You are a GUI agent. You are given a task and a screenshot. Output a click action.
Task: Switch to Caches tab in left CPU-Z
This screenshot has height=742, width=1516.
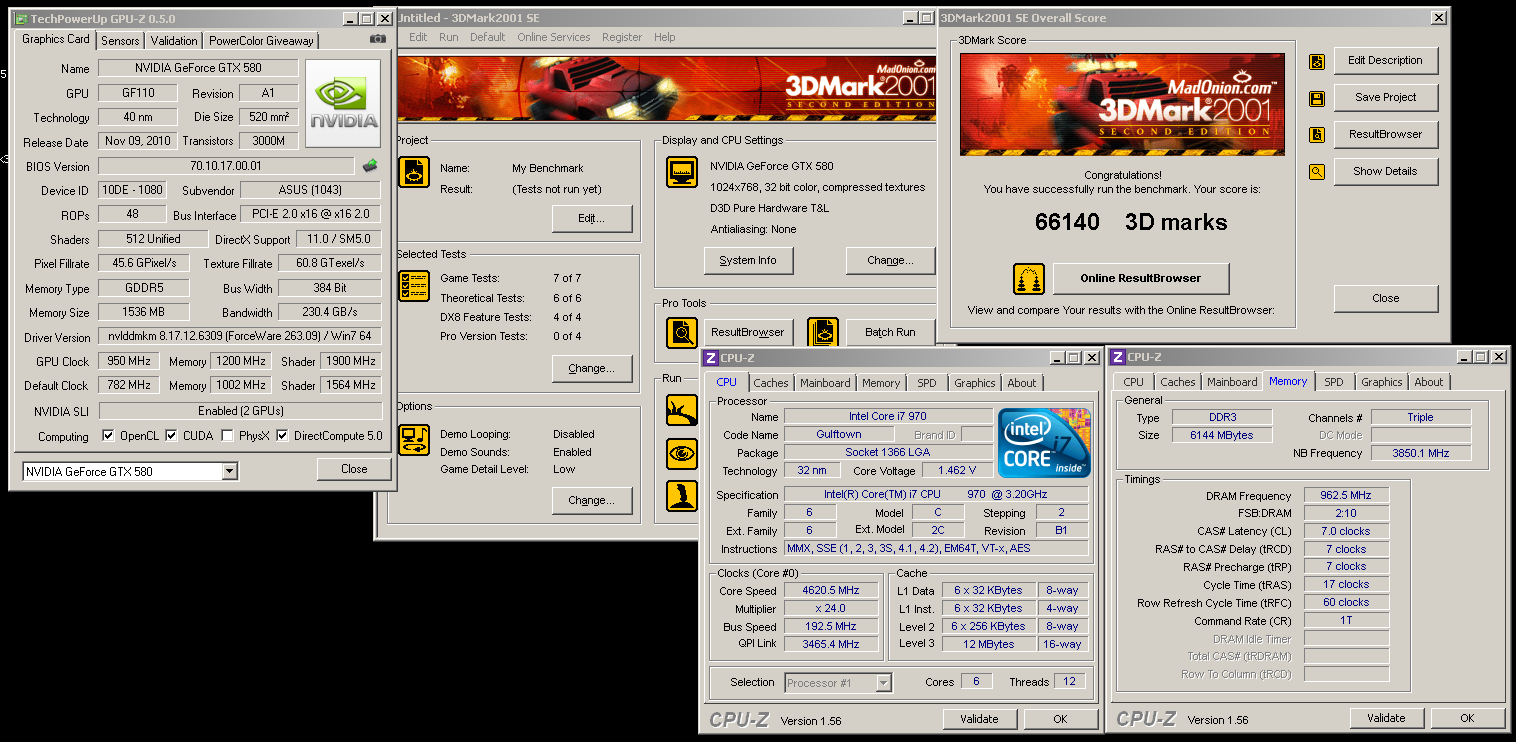tap(771, 383)
